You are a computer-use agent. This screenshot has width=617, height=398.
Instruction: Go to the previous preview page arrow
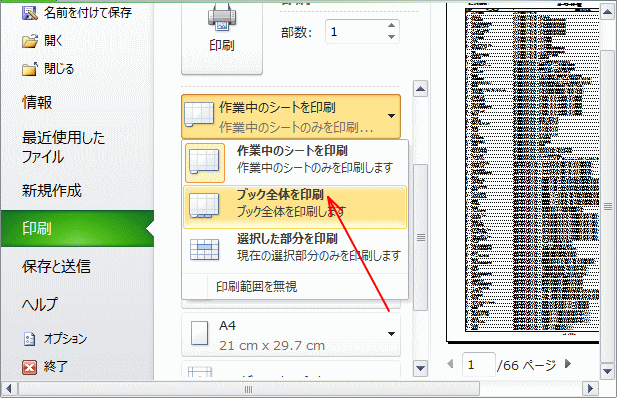pyautogui.click(x=450, y=364)
